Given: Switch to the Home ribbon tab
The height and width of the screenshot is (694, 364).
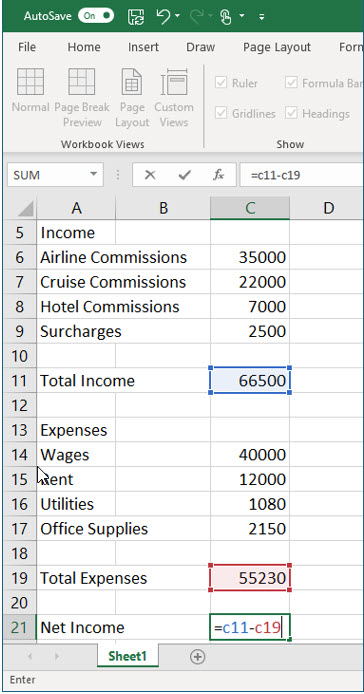Looking at the screenshot, I should click(x=84, y=47).
